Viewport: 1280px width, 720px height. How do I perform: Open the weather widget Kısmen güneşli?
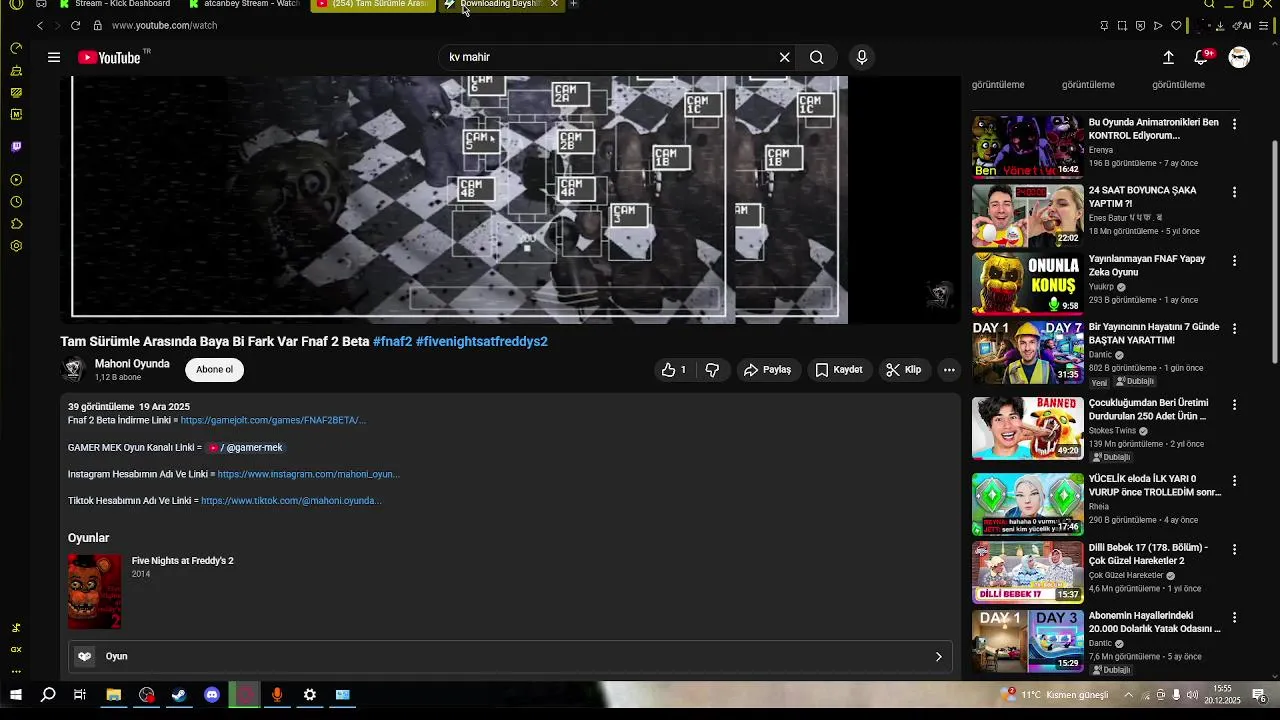coord(1055,695)
